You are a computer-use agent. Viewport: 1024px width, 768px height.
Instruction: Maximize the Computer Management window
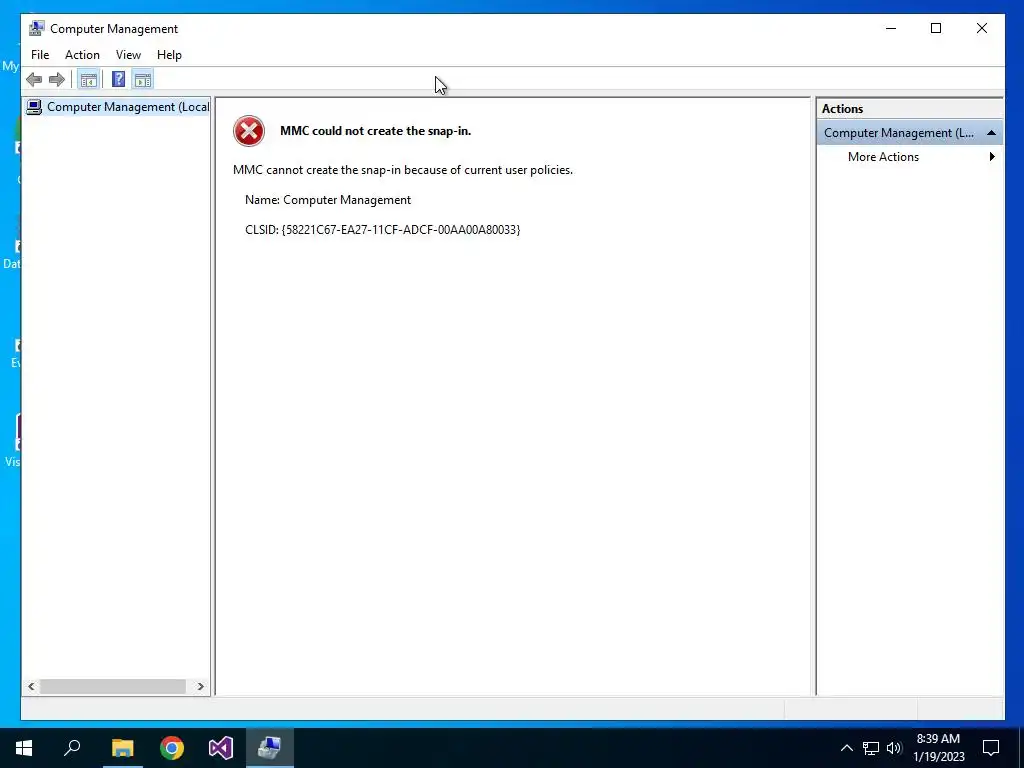(936, 28)
